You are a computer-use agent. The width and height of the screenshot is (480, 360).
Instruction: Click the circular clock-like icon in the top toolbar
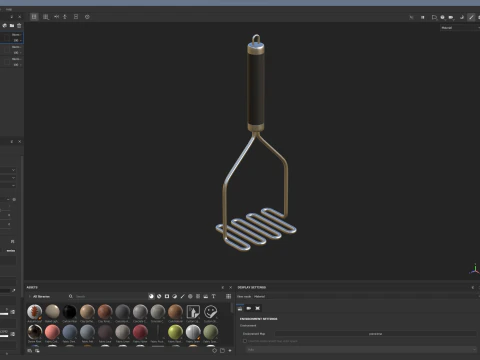87,17
